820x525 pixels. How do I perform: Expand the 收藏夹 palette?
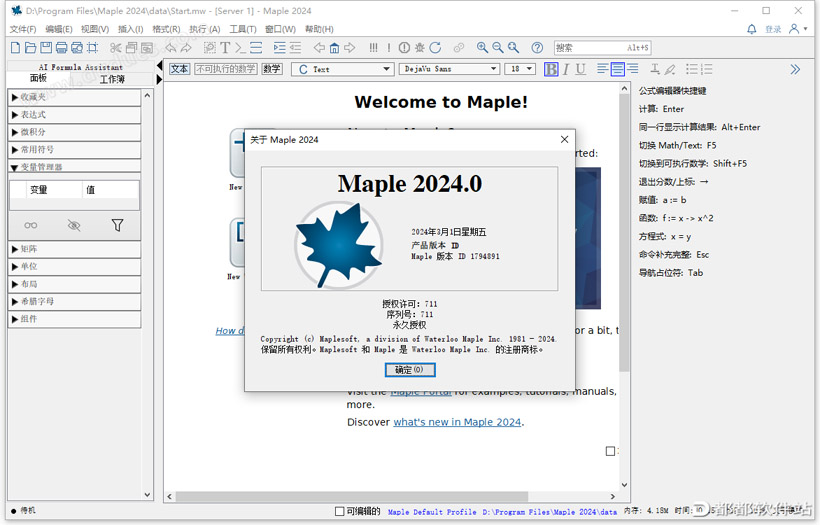tap(75, 97)
